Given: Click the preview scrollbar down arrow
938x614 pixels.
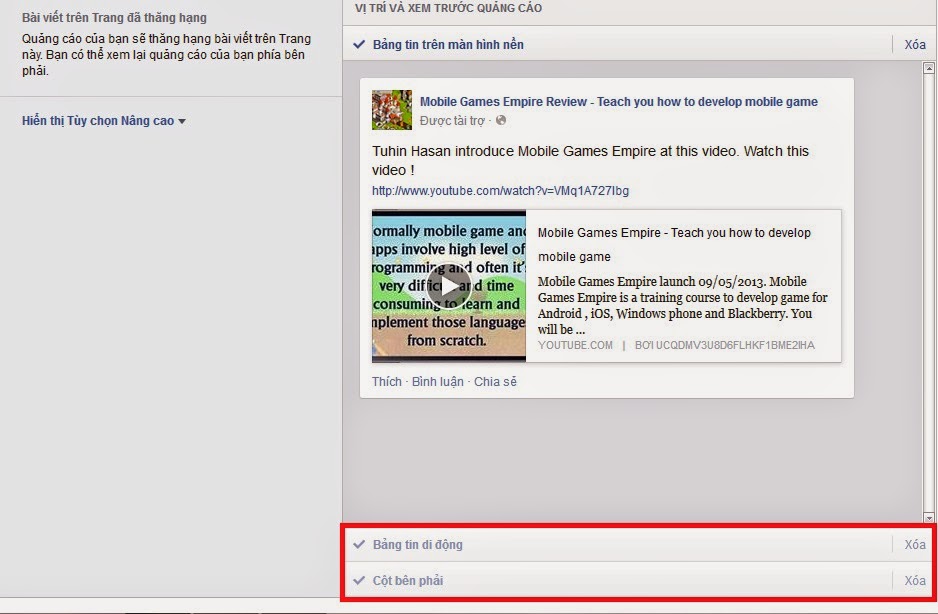Looking at the screenshot, I should pos(929,517).
